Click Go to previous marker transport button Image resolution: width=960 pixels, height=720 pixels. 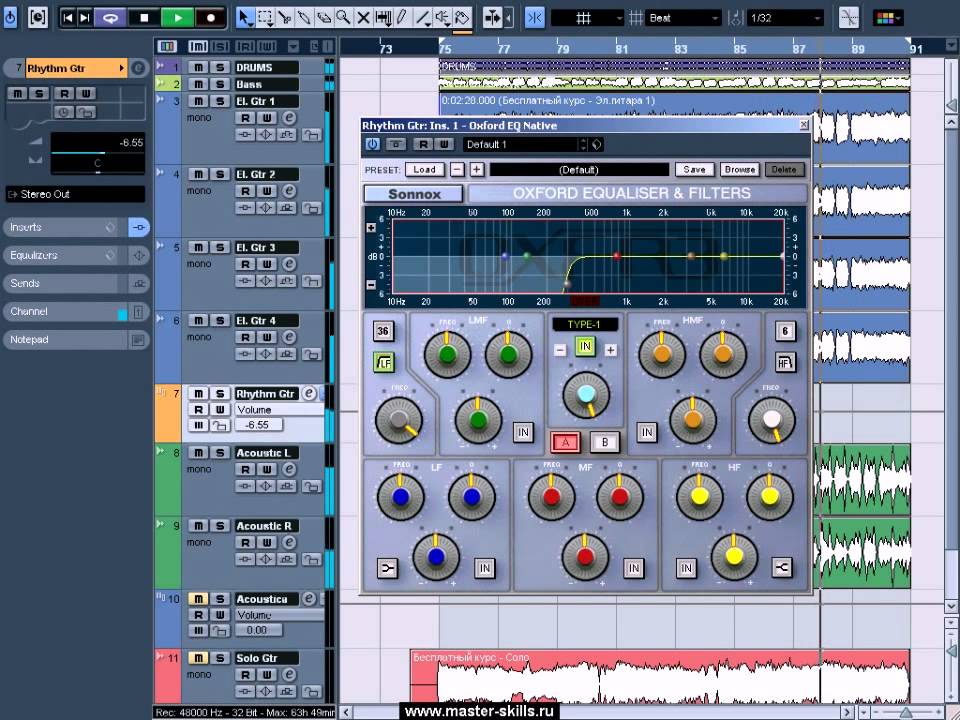tap(68, 18)
